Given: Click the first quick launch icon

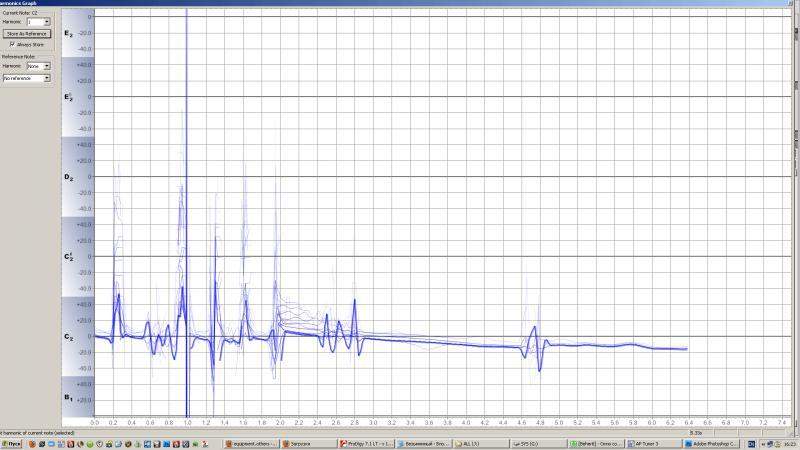Looking at the screenshot, I should click(x=34, y=443).
